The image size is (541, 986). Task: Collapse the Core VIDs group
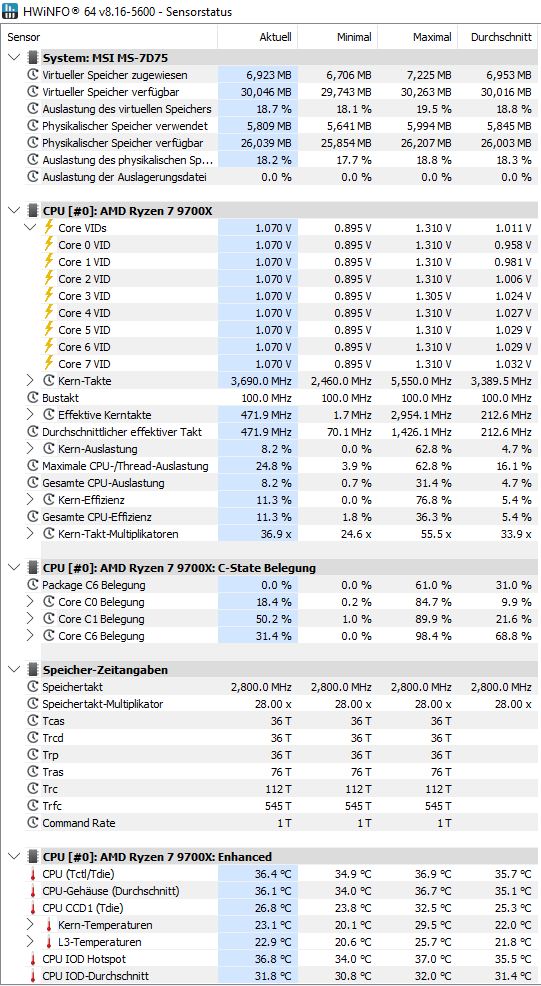click(x=31, y=228)
